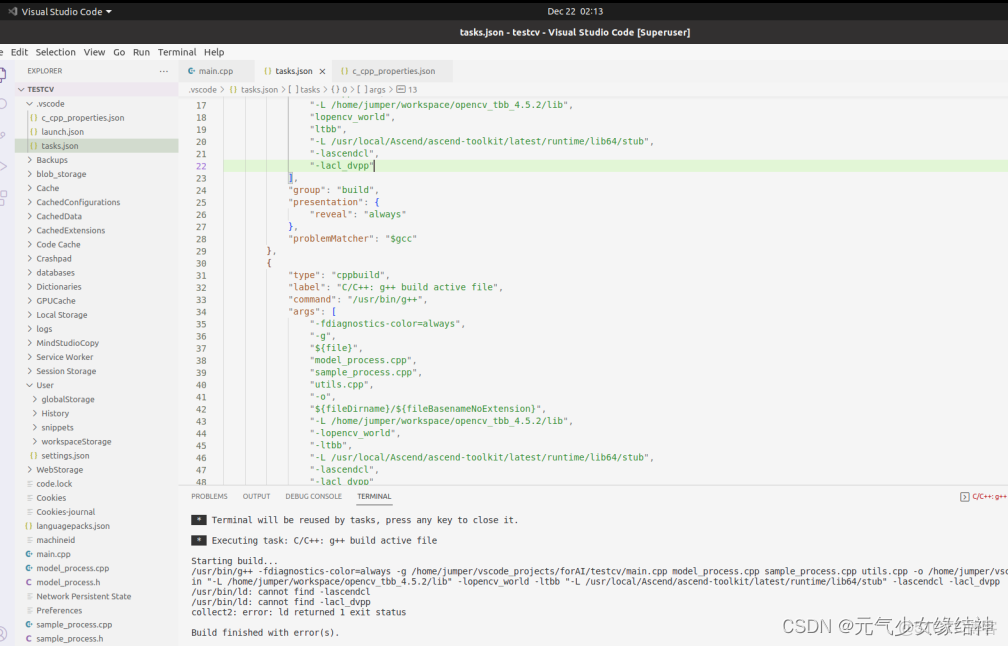This screenshot has height=646, width=1008.
Task: Open Run and Debug view in activity bar
Action: [3, 166]
